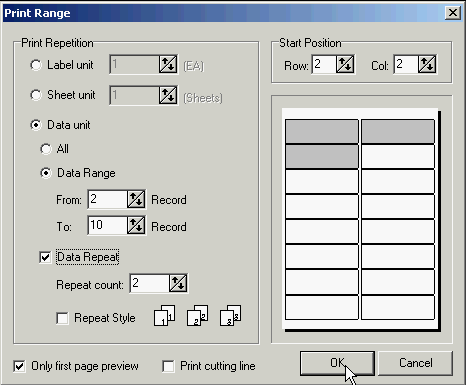
Task: Adjust the Start Position Col spinner
Action: pos(427,64)
